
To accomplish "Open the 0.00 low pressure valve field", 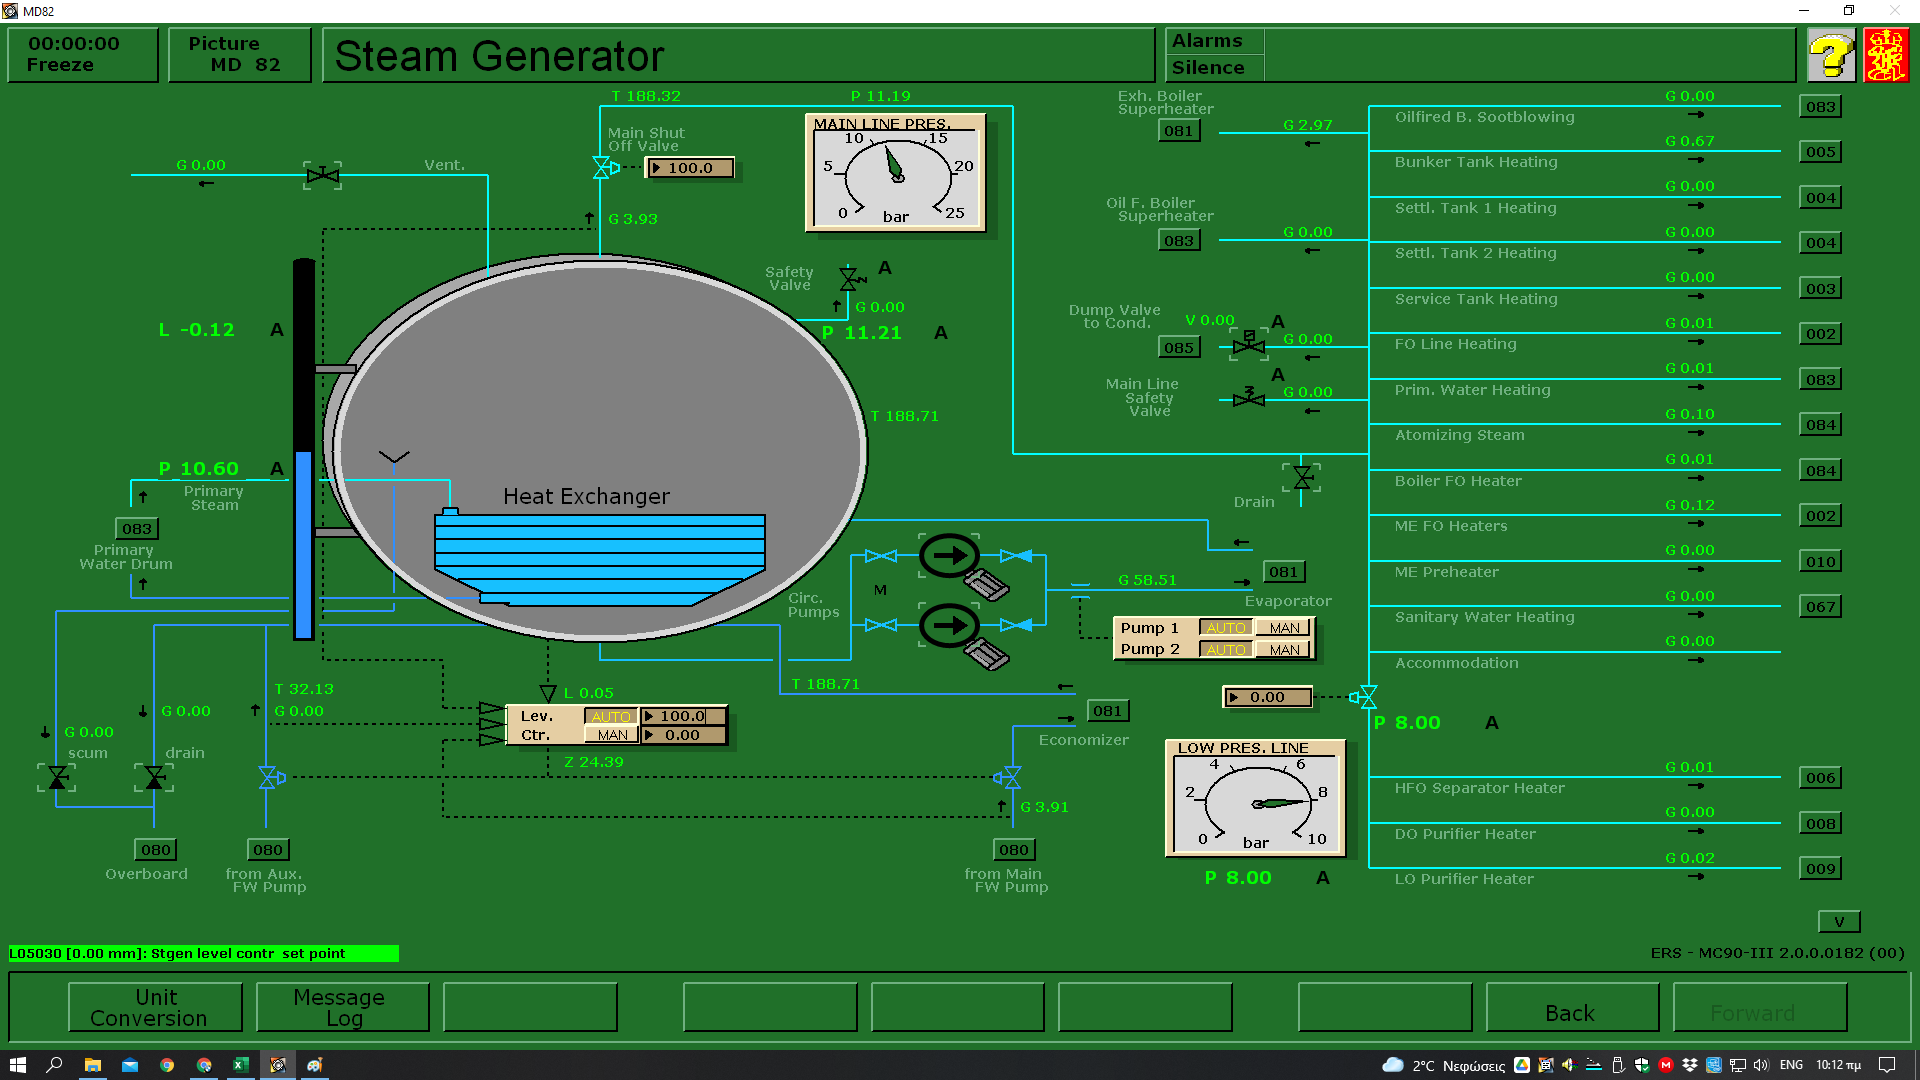I will pos(1267,697).
